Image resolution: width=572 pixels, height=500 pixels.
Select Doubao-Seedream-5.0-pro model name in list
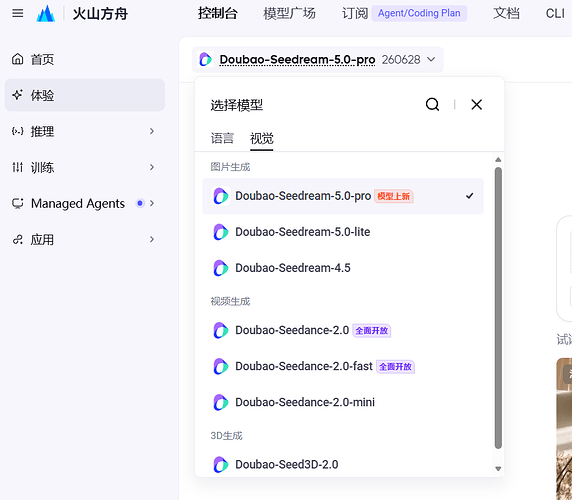(x=303, y=196)
